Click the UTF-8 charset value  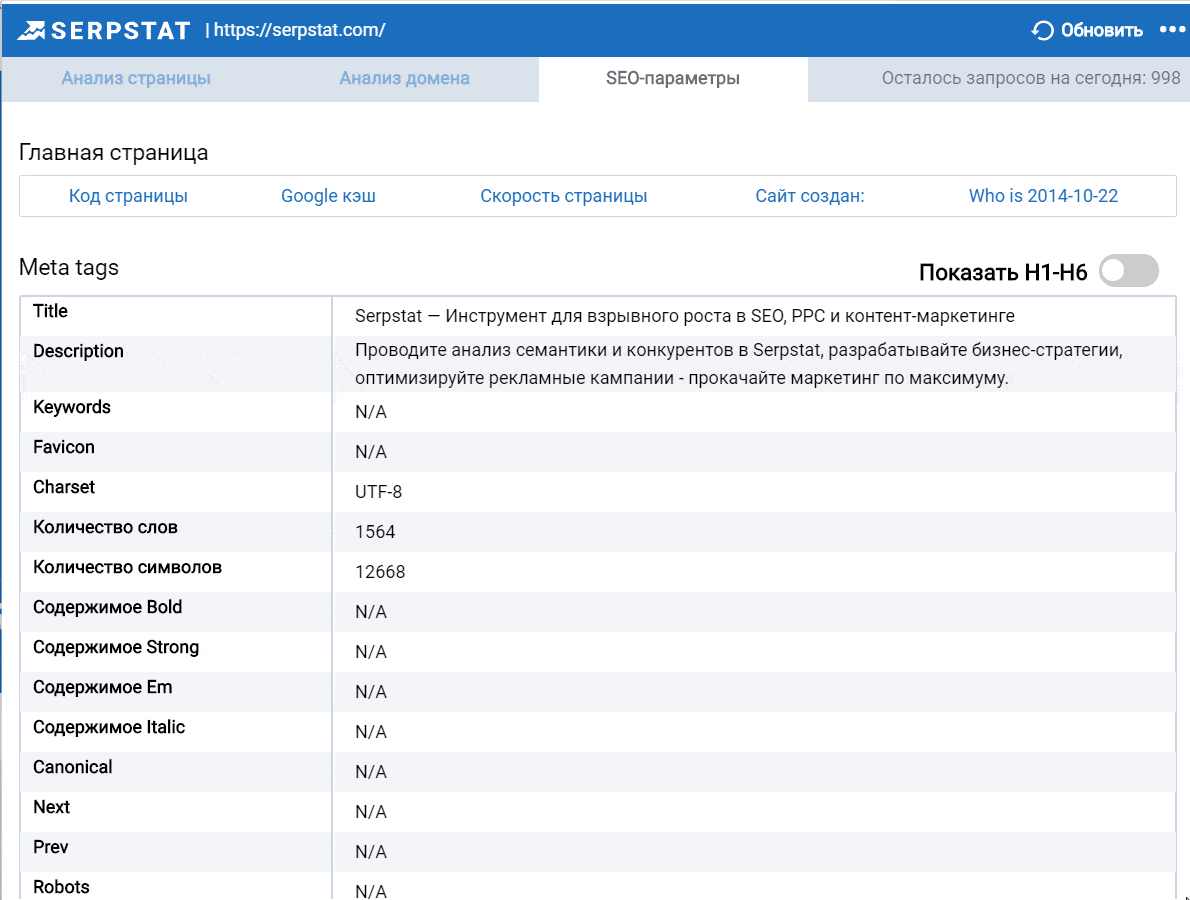click(379, 492)
